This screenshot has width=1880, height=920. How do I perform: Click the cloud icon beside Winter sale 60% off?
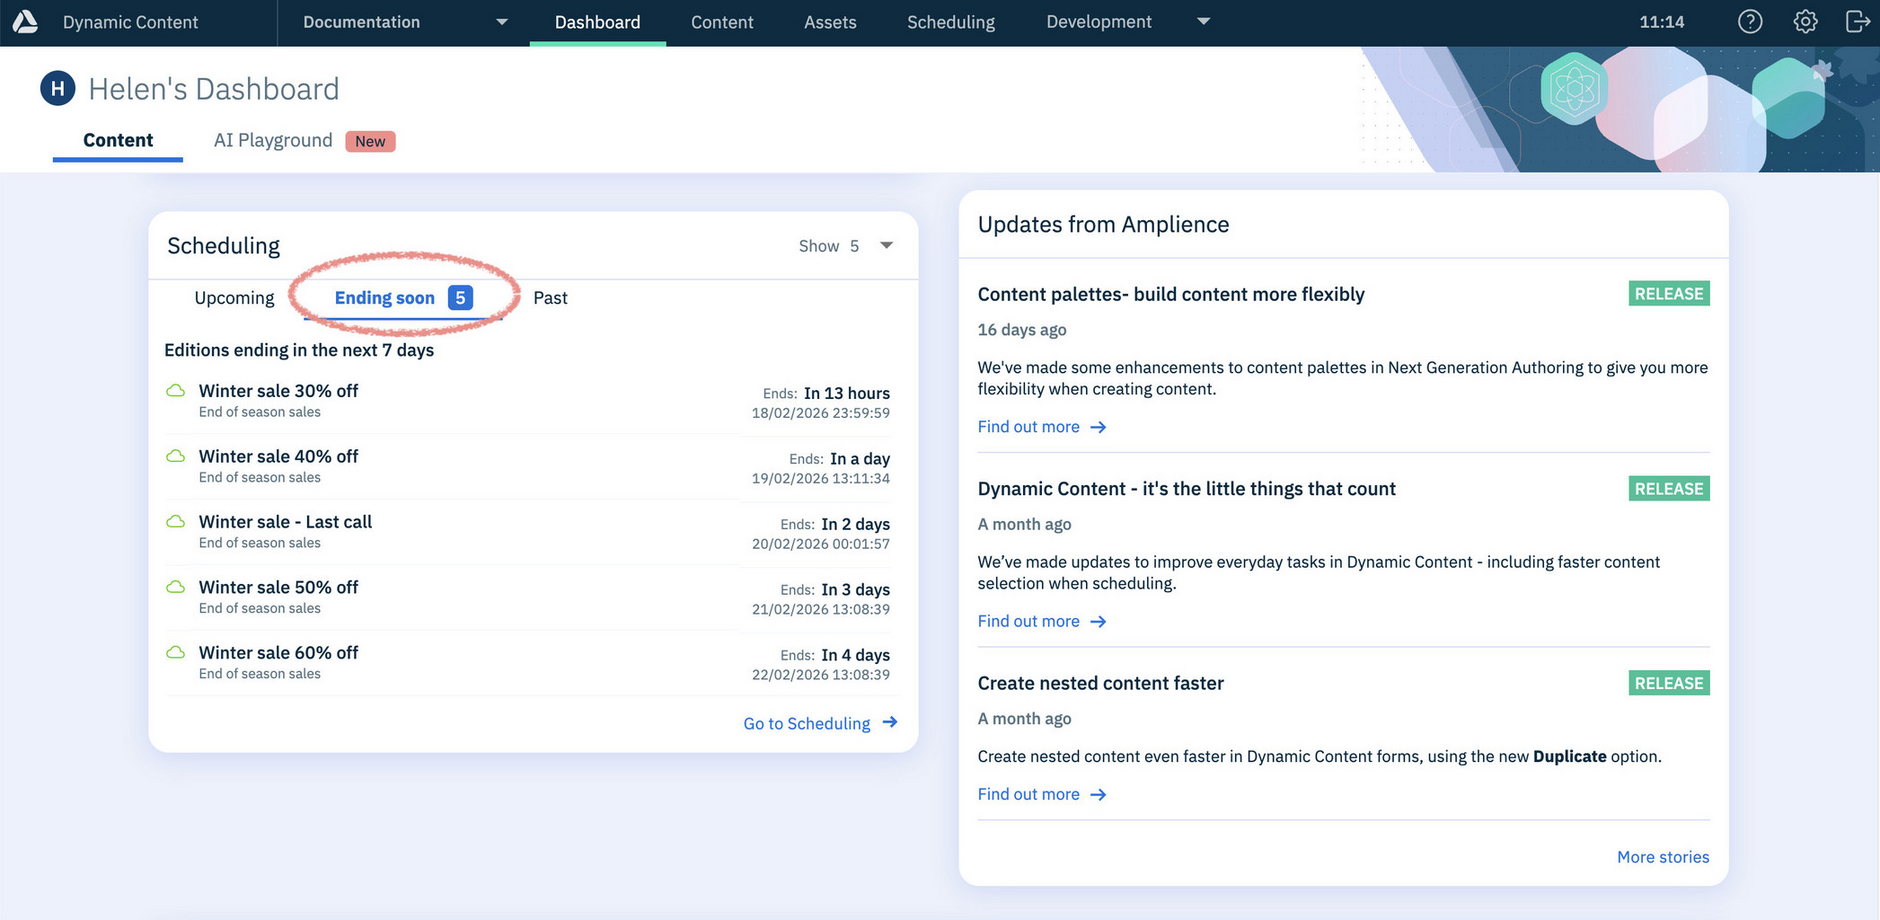[175, 652]
